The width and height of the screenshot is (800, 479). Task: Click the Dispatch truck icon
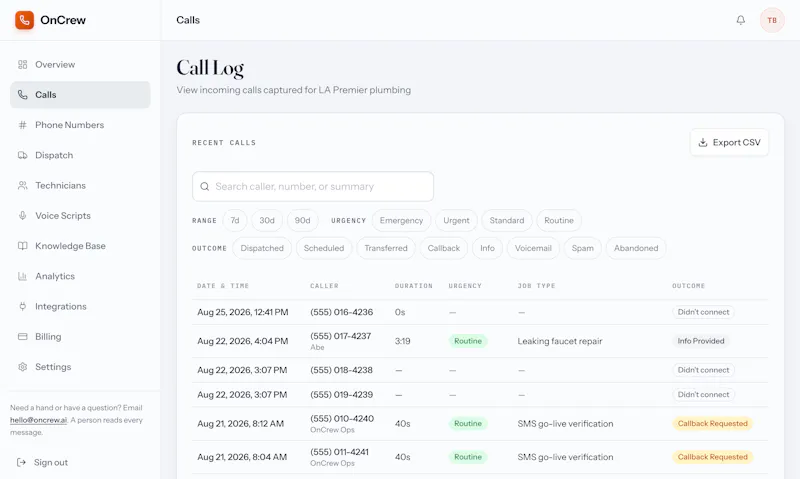22,155
